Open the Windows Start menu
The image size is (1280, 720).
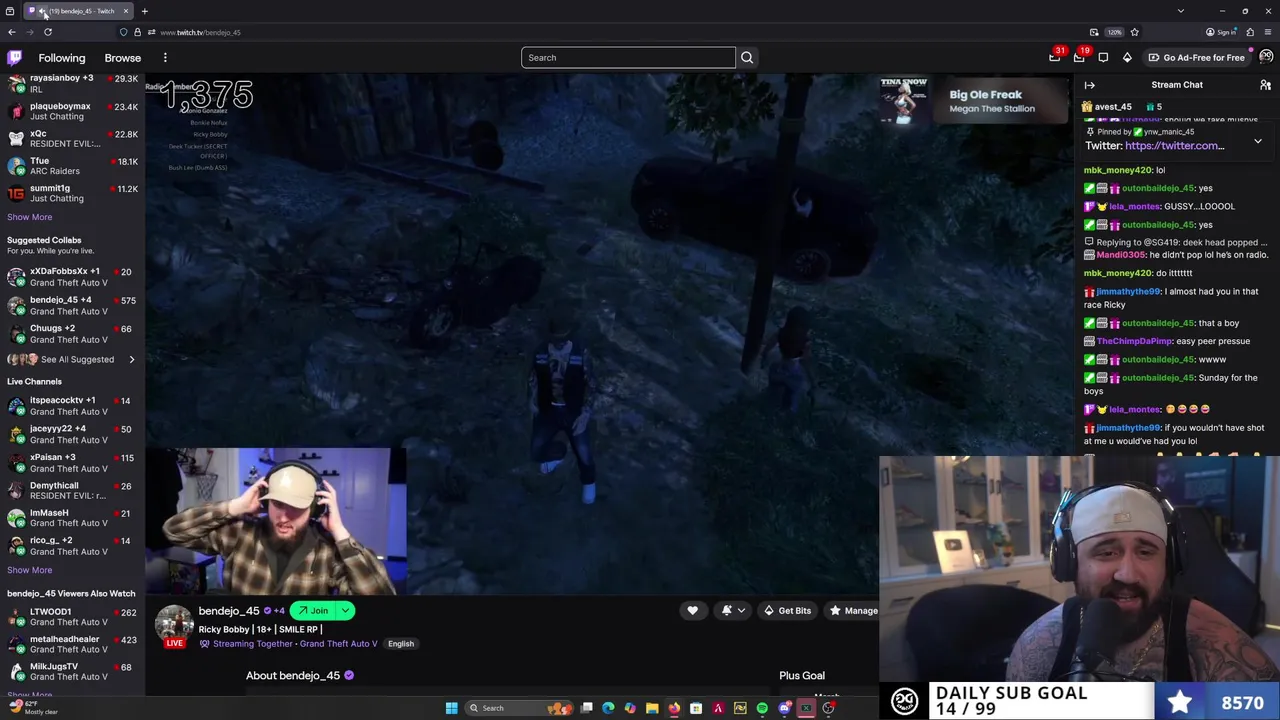(x=452, y=708)
